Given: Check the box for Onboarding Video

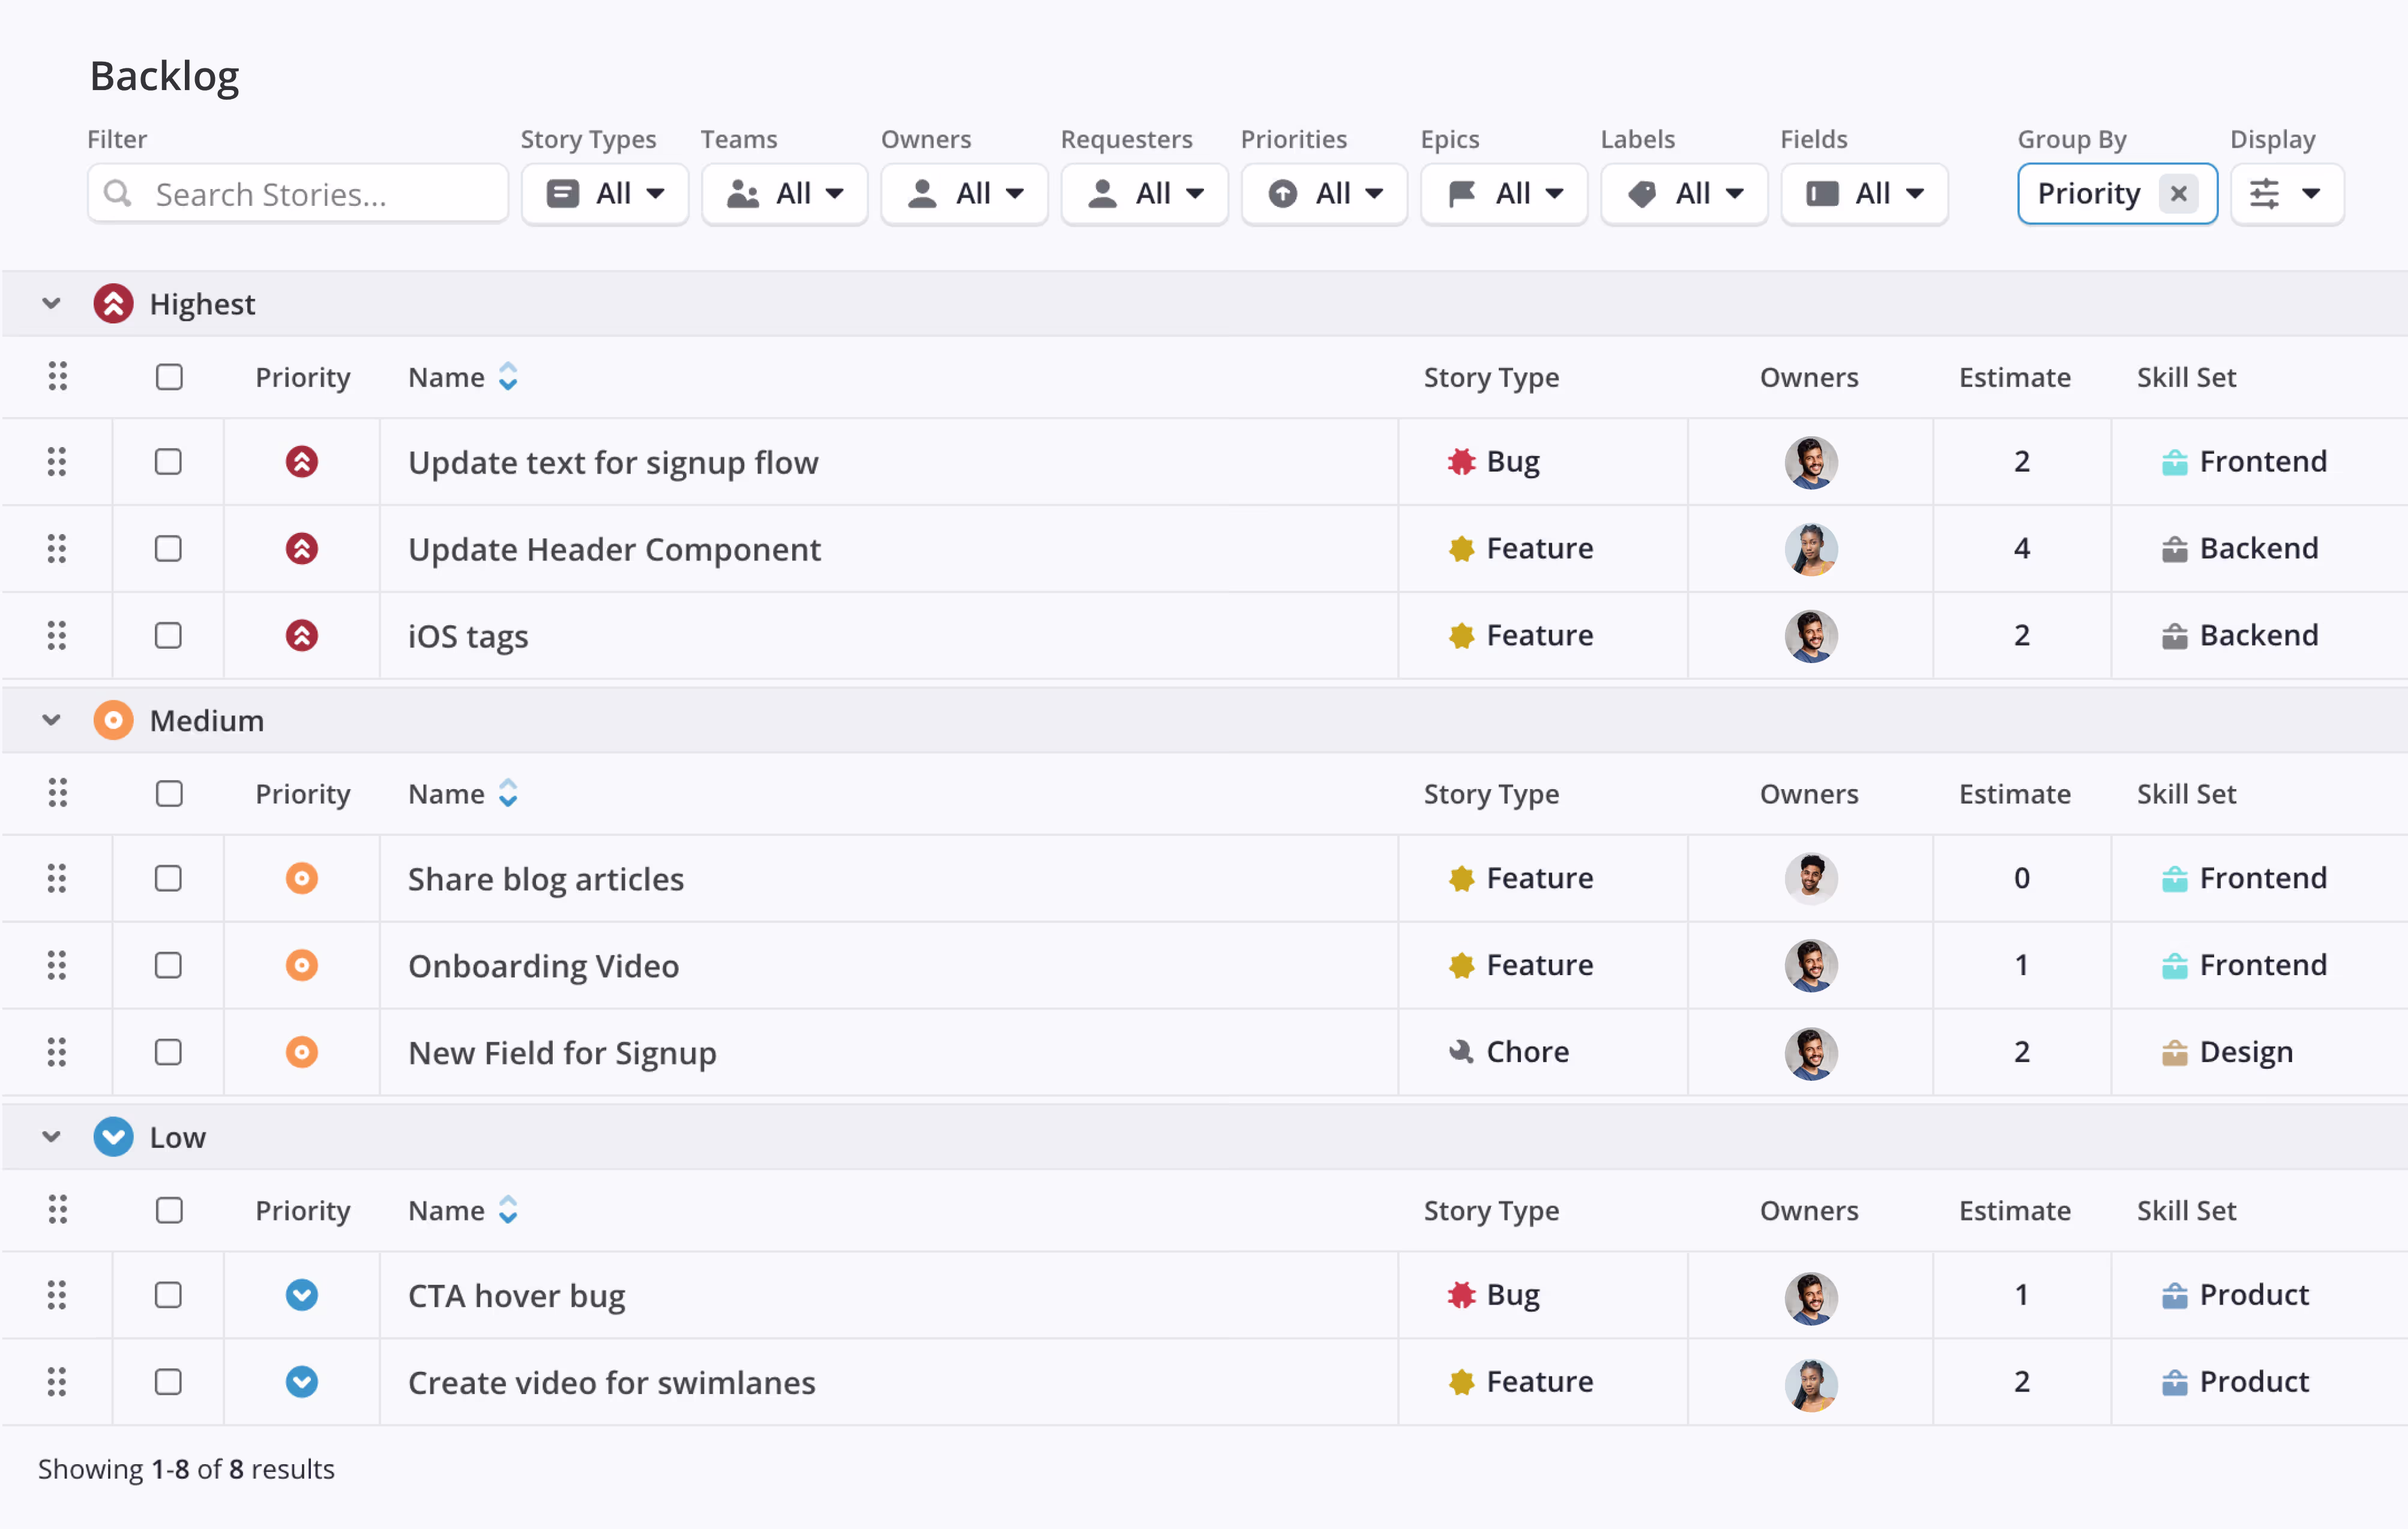Looking at the screenshot, I should [x=168, y=966].
